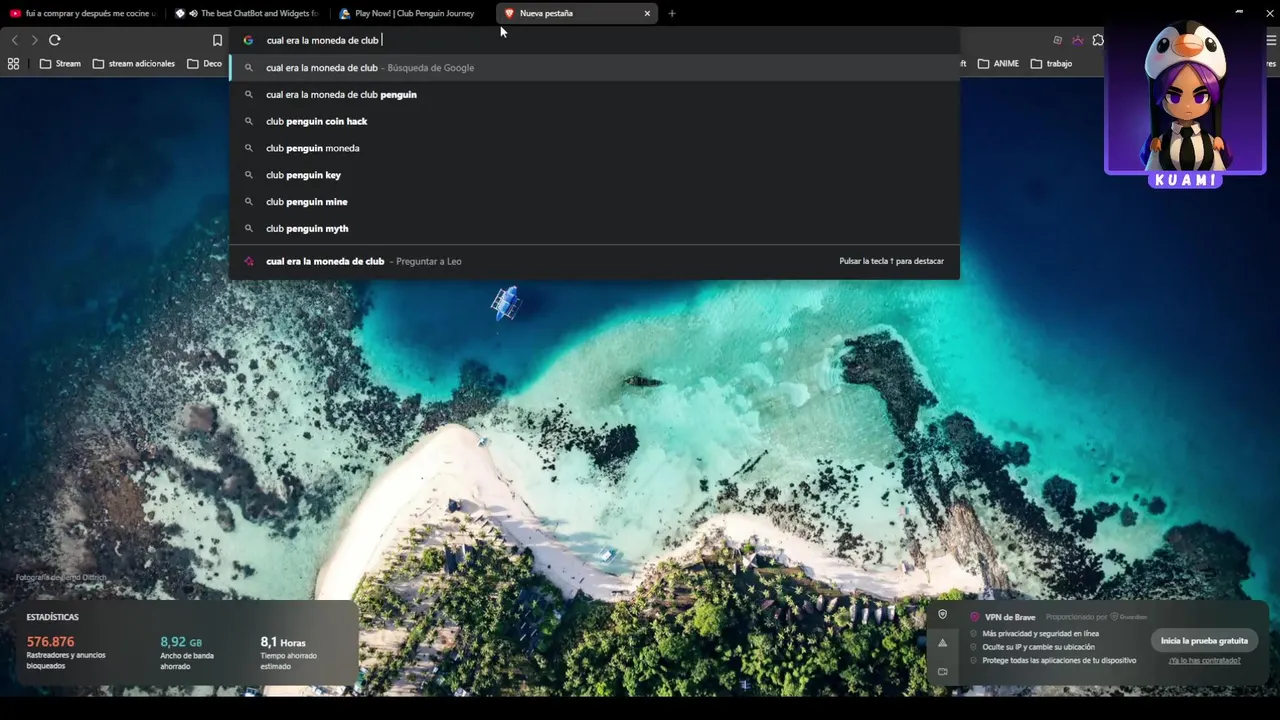Open the stream adicionales bookmarks folder

tap(133, 64)
